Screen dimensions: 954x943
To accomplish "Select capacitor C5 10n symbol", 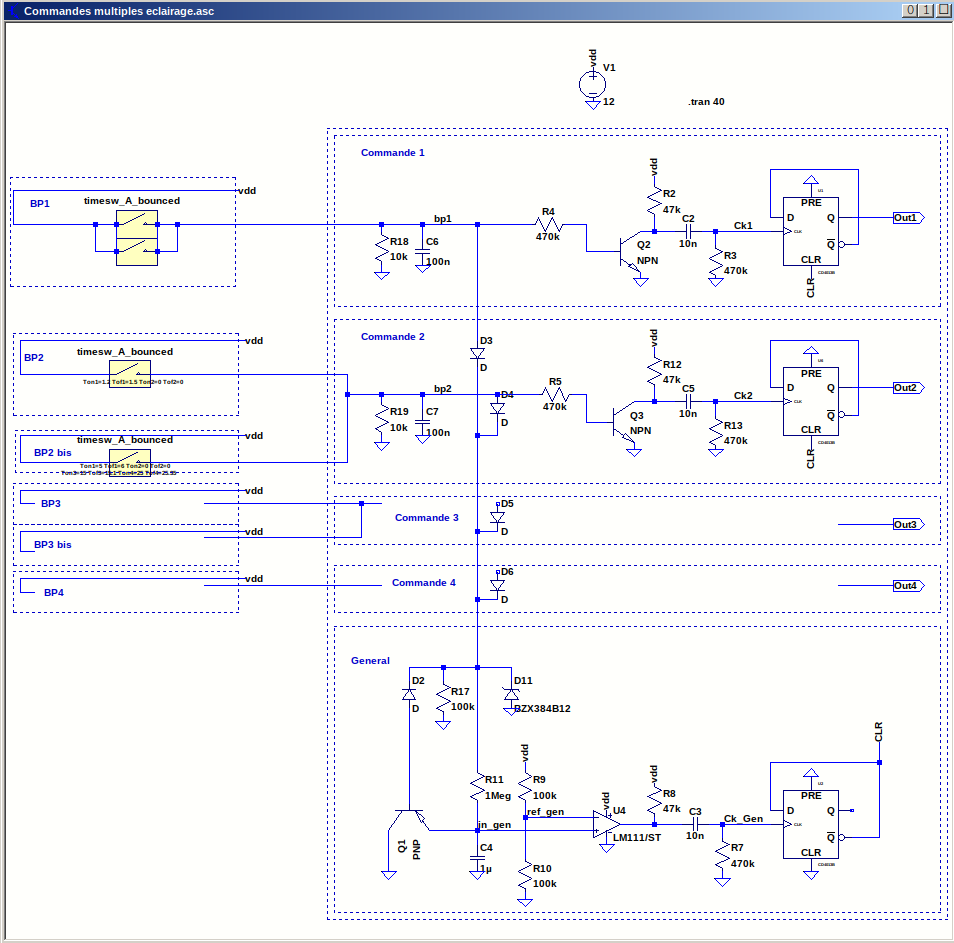I will (x=688, y=402).
